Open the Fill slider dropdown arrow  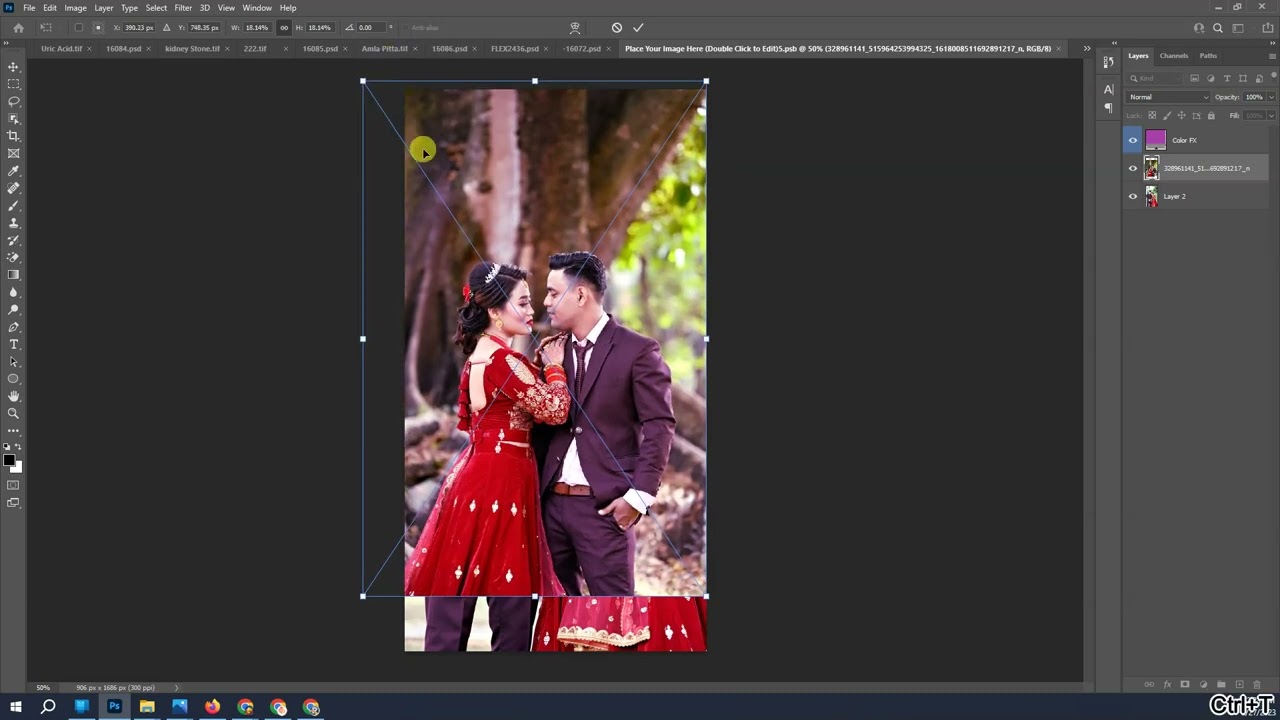[x=1271, y=116]
